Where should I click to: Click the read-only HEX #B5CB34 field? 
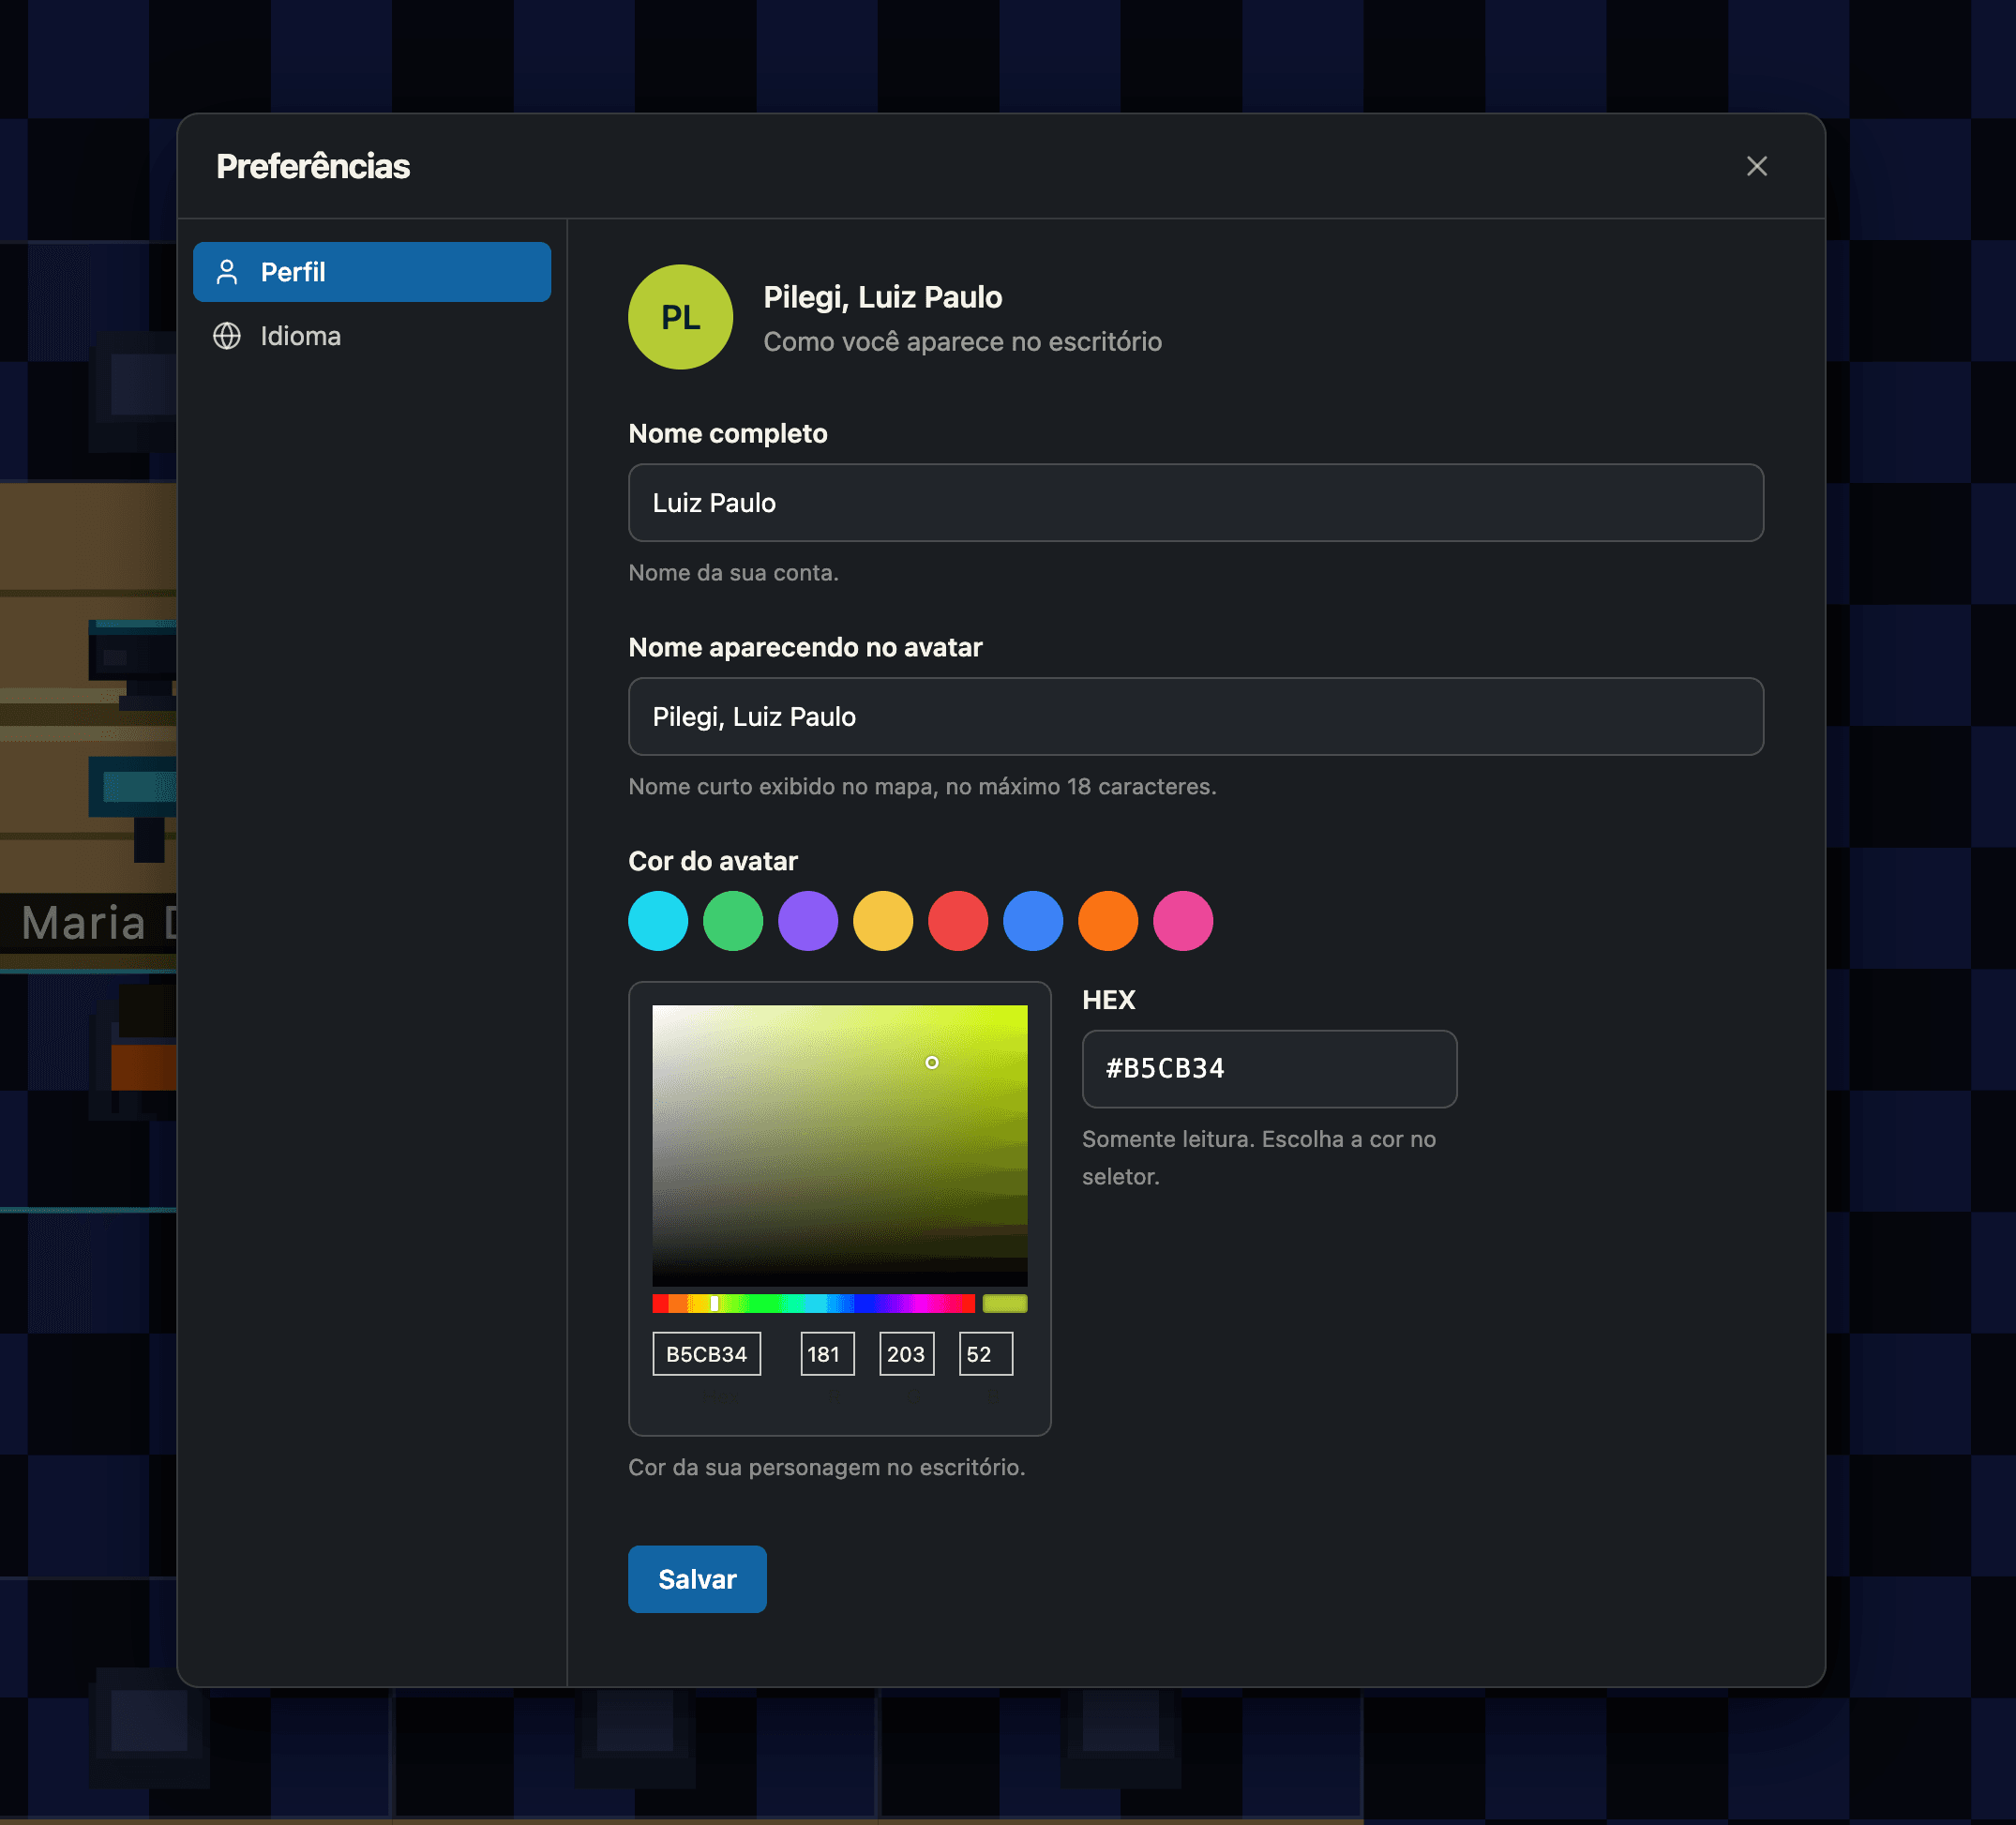pos(1269,1069)
